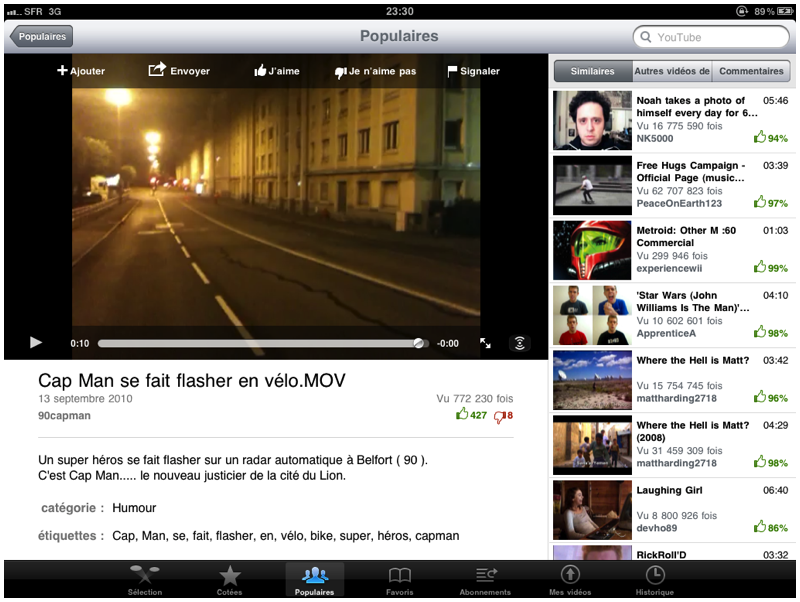800x602 pixels.
Task: Click the PeaceOnEarth123 uploader name
Action: [x=679, y=204]
